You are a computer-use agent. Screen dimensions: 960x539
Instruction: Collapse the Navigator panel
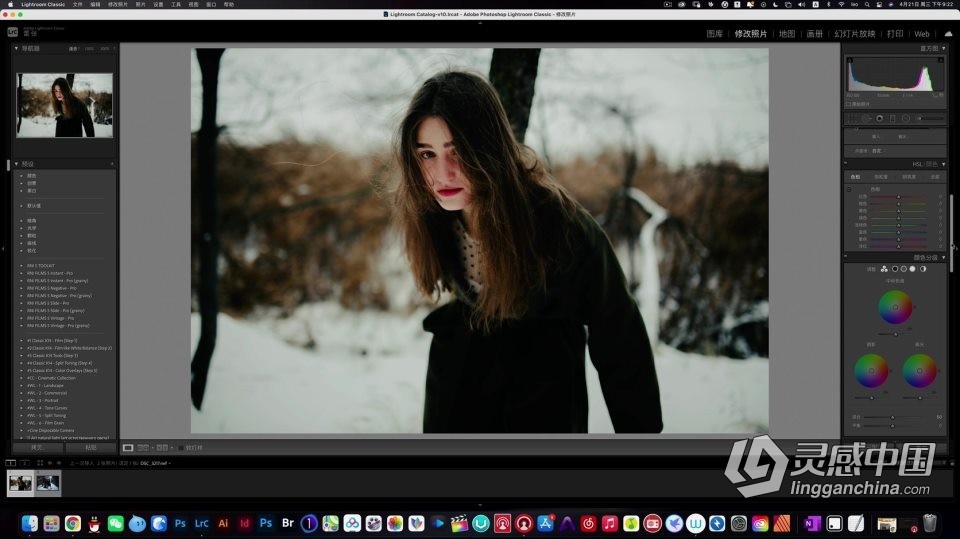(x=16, y=48)
